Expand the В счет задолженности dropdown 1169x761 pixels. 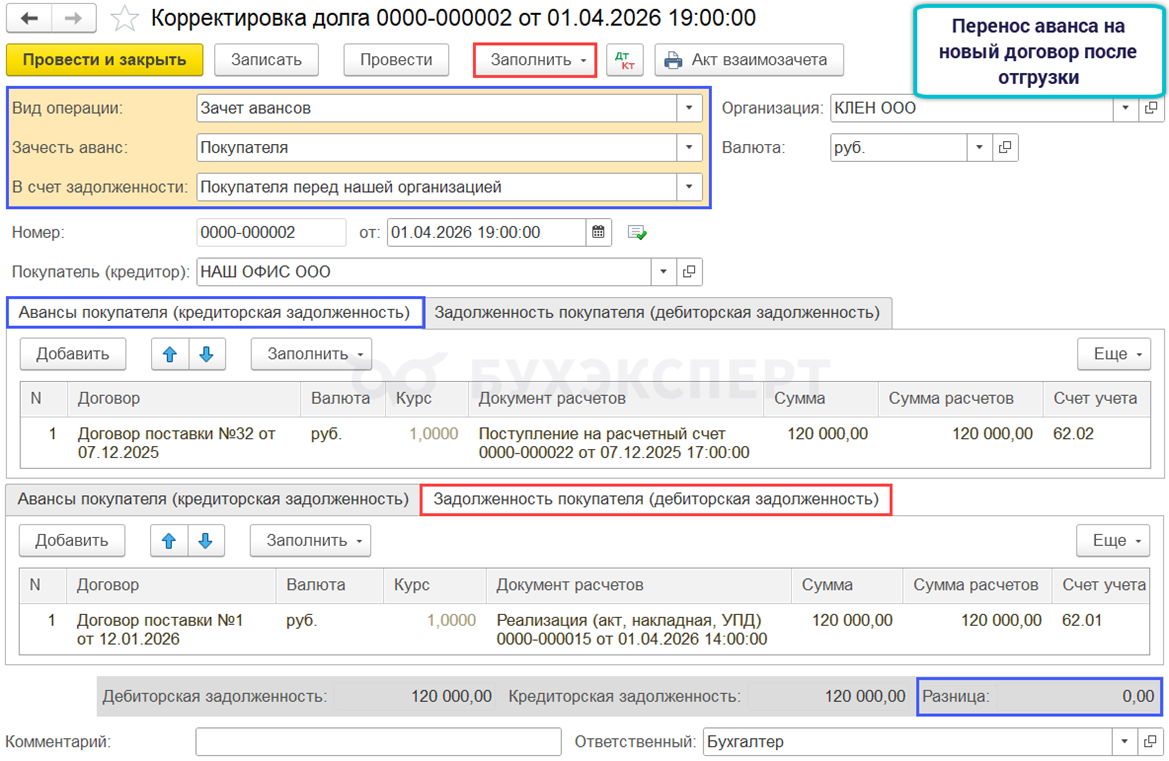pyautogui.click(x=688, y=187)
